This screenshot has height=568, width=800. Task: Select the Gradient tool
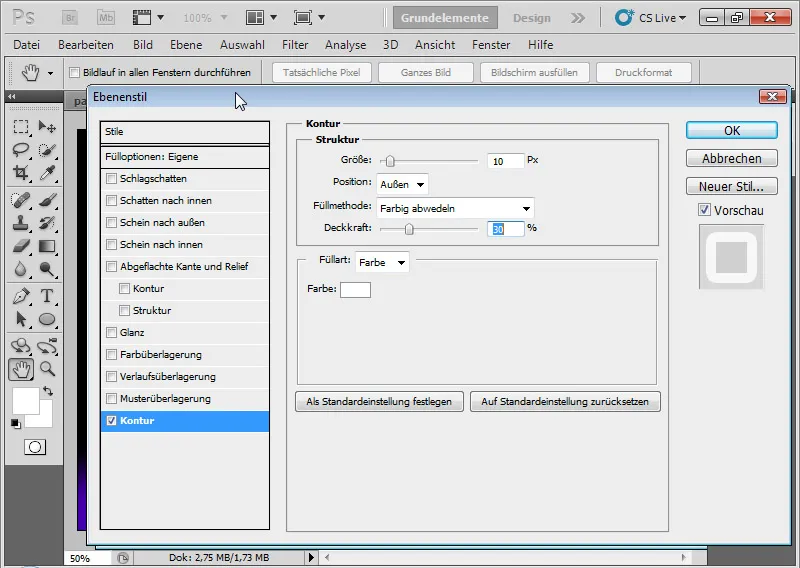point(47,246)
